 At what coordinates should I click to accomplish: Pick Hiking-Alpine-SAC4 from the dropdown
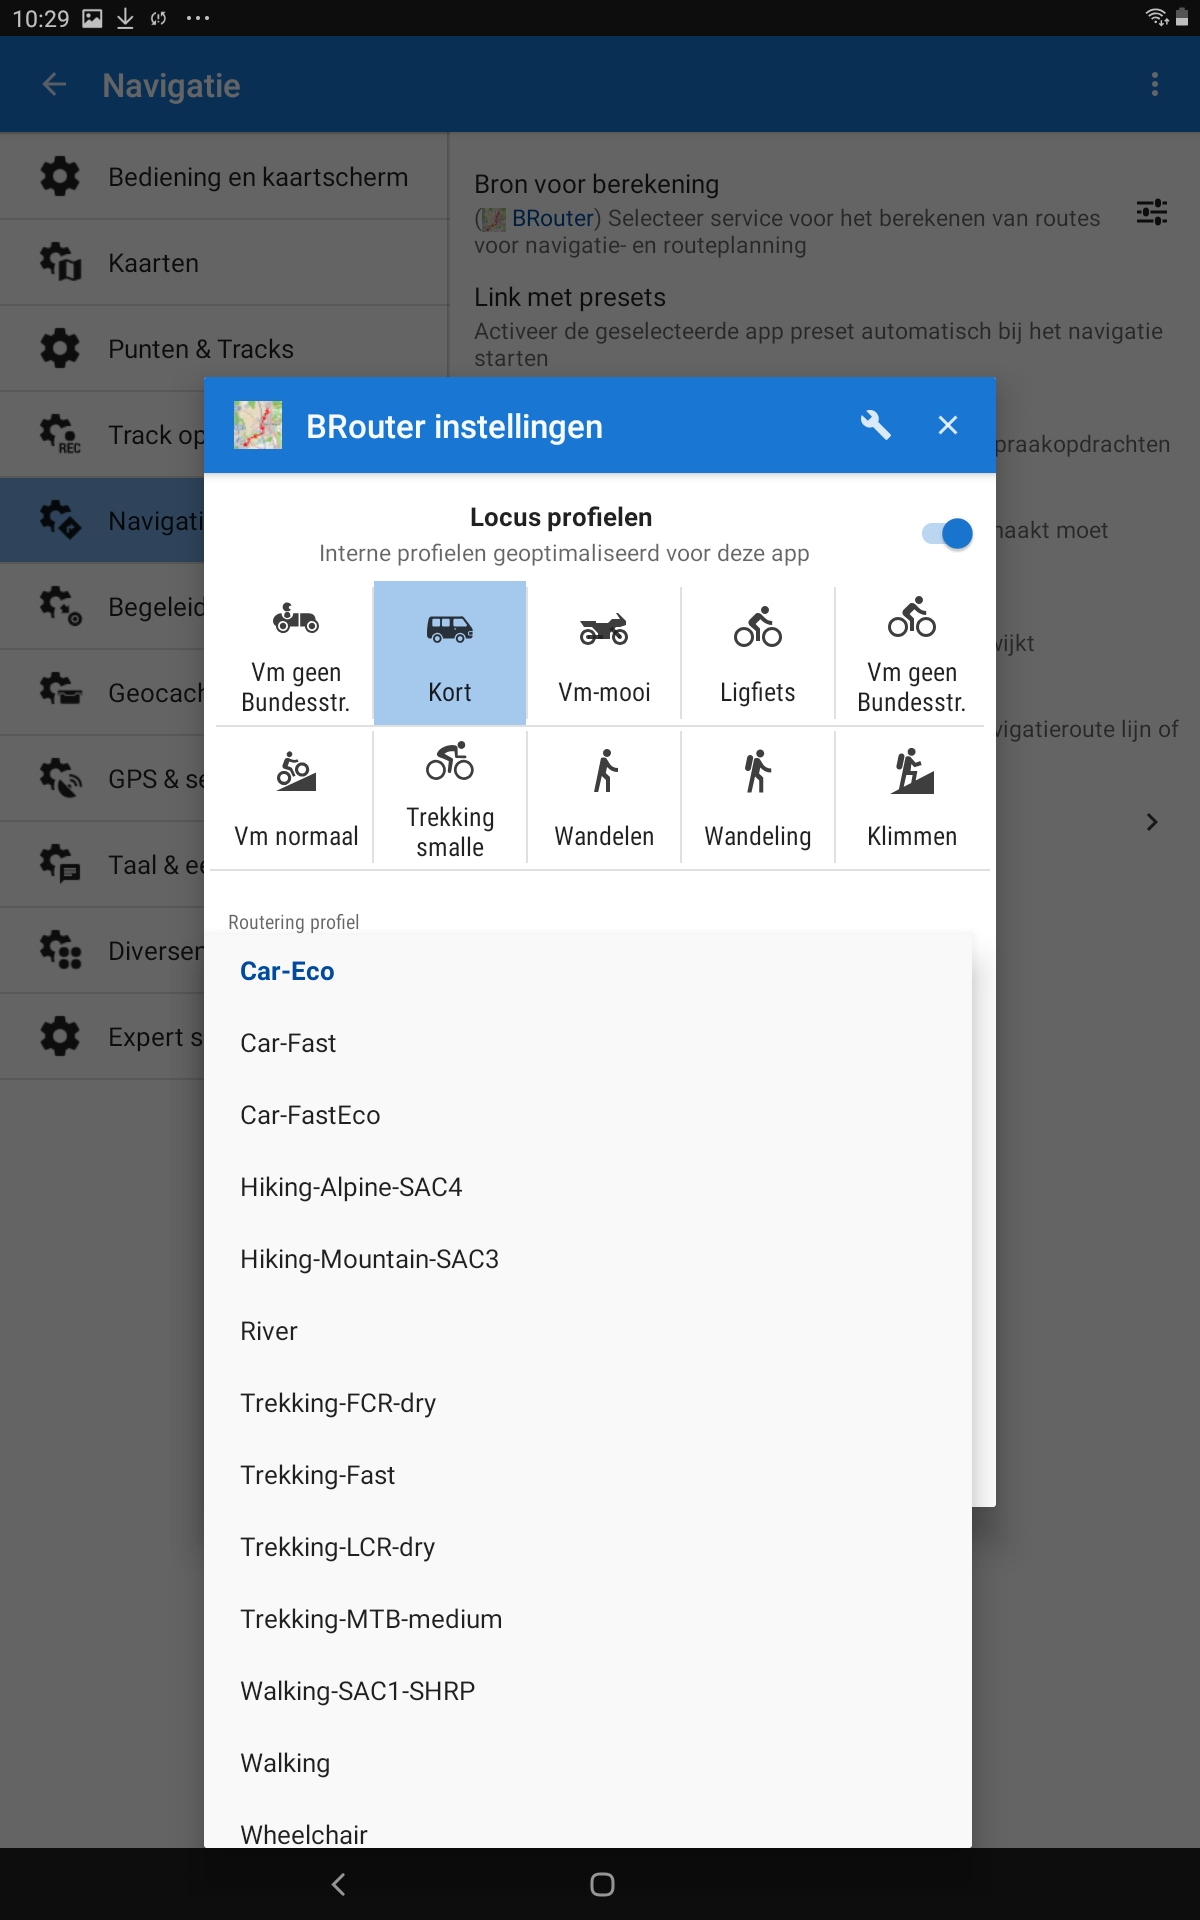point(351,1187)
